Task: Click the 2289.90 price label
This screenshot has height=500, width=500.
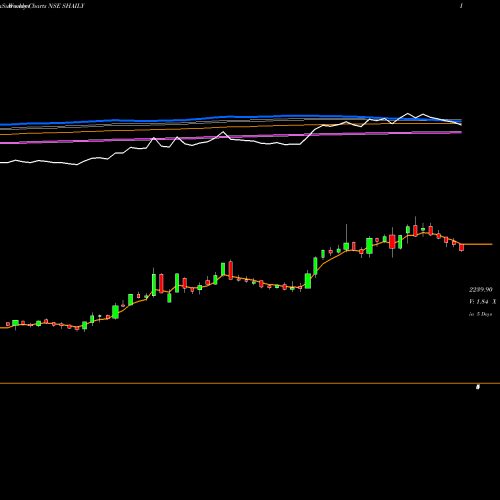Action: [481, 289]
